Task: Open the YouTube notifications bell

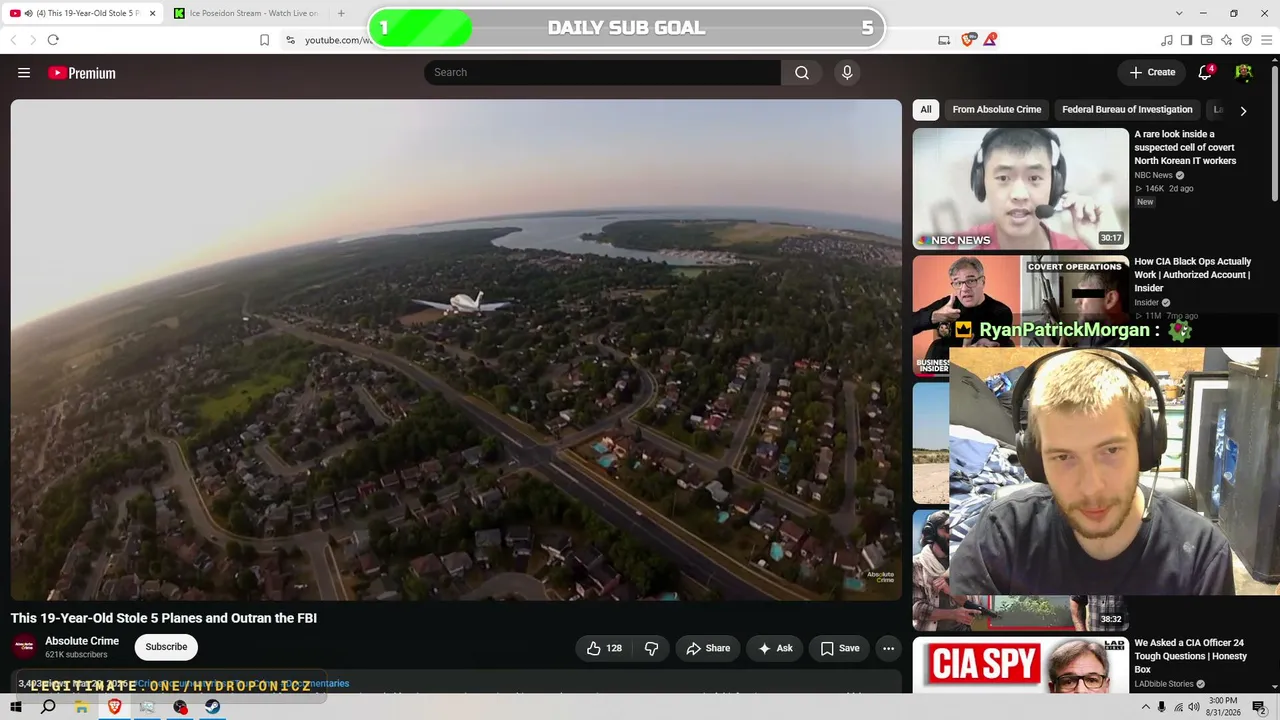Action: (x=1206, y=72)
